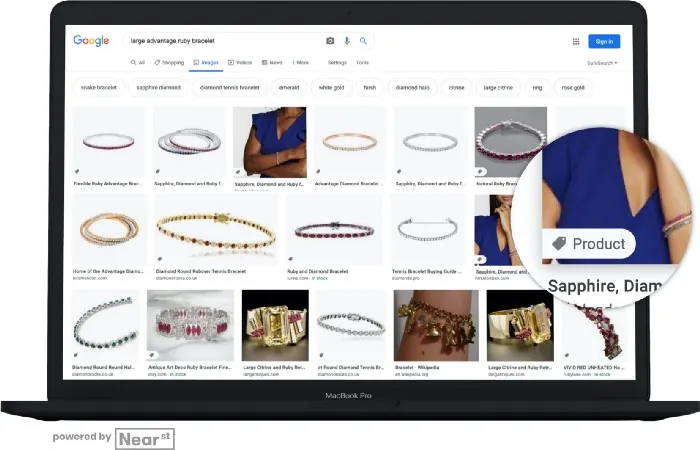The image size is (700, 450).
Task: Open search by image camera icon
Action: coord(330,41)
